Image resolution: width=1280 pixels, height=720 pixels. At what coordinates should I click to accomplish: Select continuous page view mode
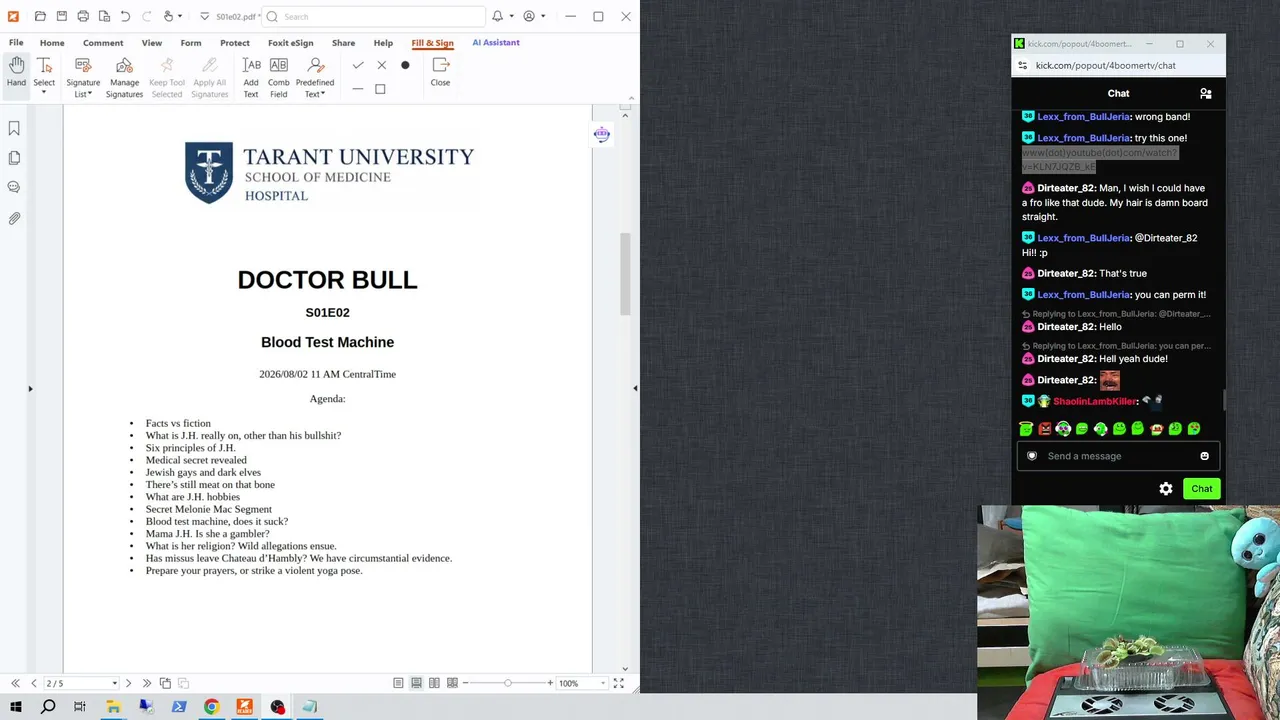pos(416,683)
